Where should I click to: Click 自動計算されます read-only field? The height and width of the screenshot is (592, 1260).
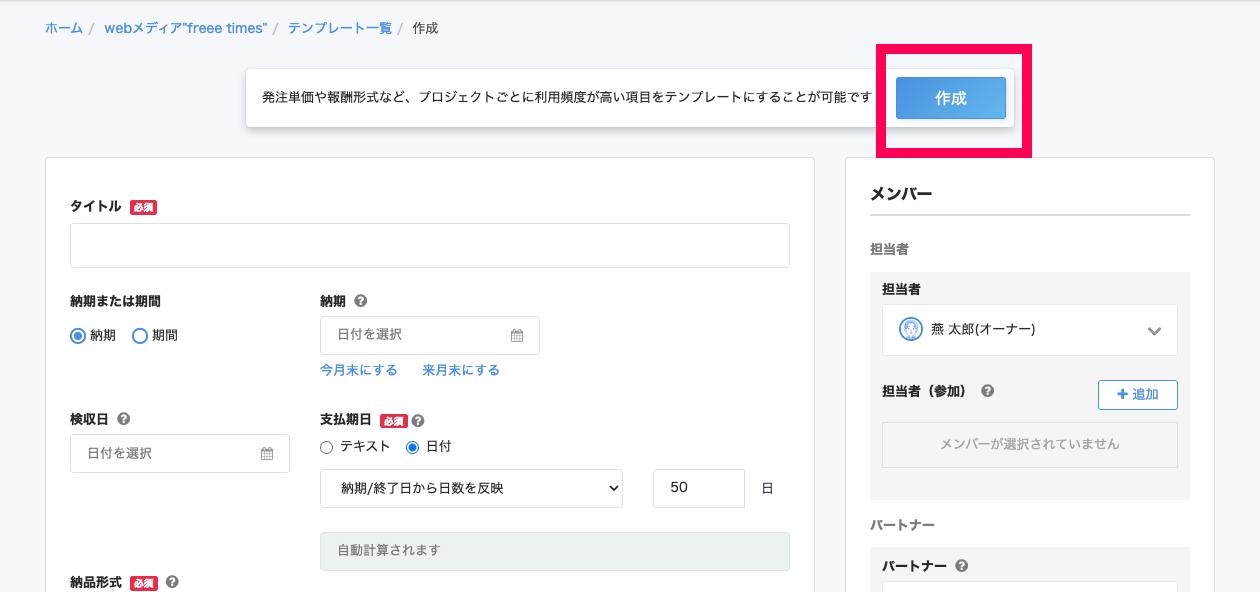(x=555, y=551)
